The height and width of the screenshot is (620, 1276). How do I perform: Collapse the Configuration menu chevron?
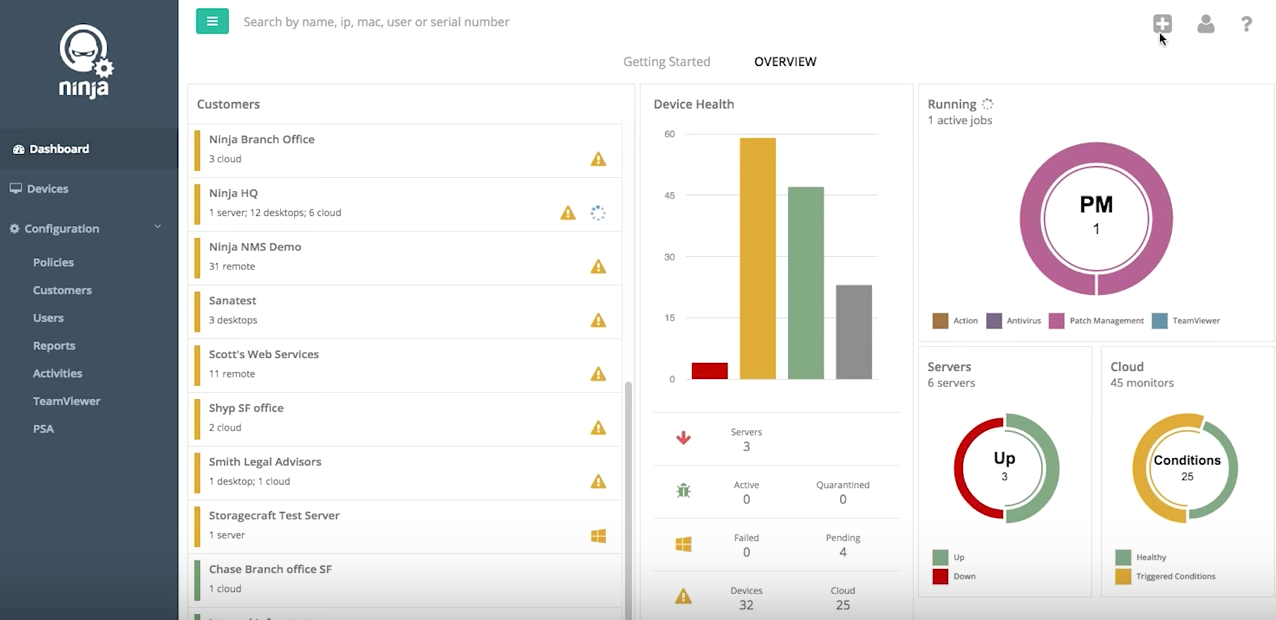[x=158, y=228]
